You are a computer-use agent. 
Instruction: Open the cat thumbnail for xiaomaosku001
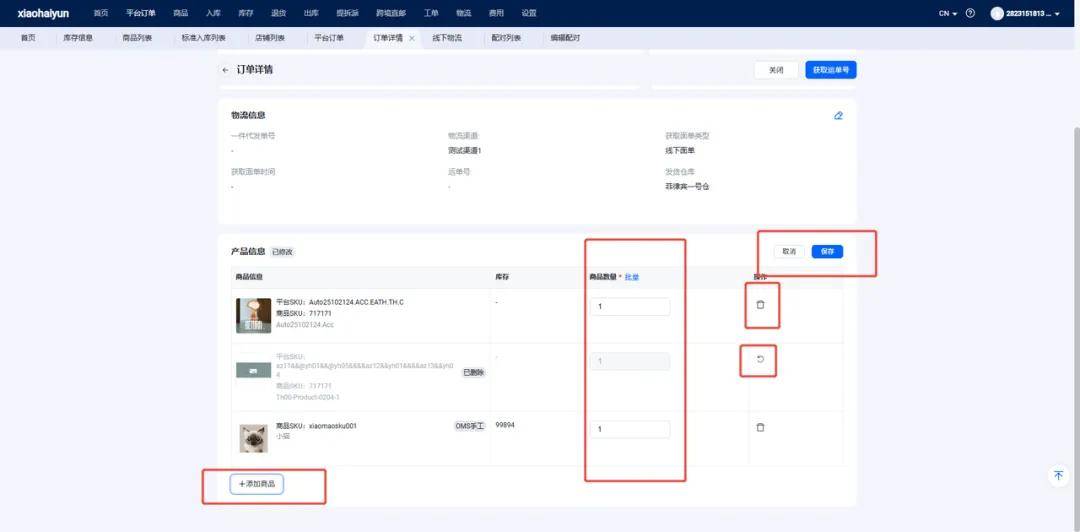tap(253, 438)
